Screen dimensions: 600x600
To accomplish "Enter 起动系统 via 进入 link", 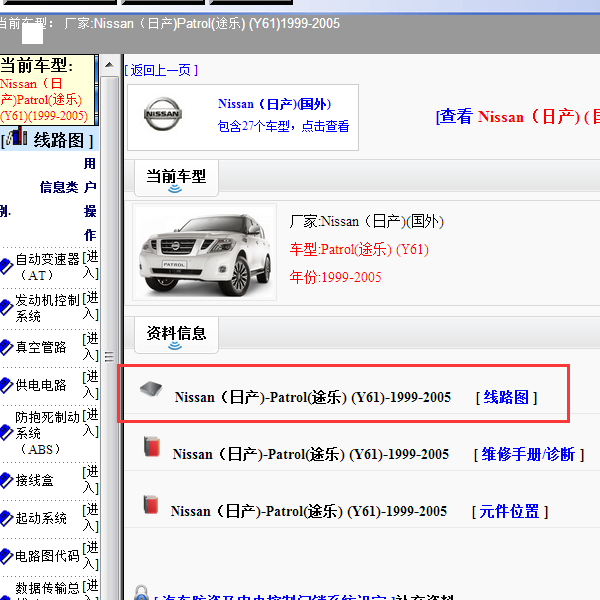I will coord(91,517).
